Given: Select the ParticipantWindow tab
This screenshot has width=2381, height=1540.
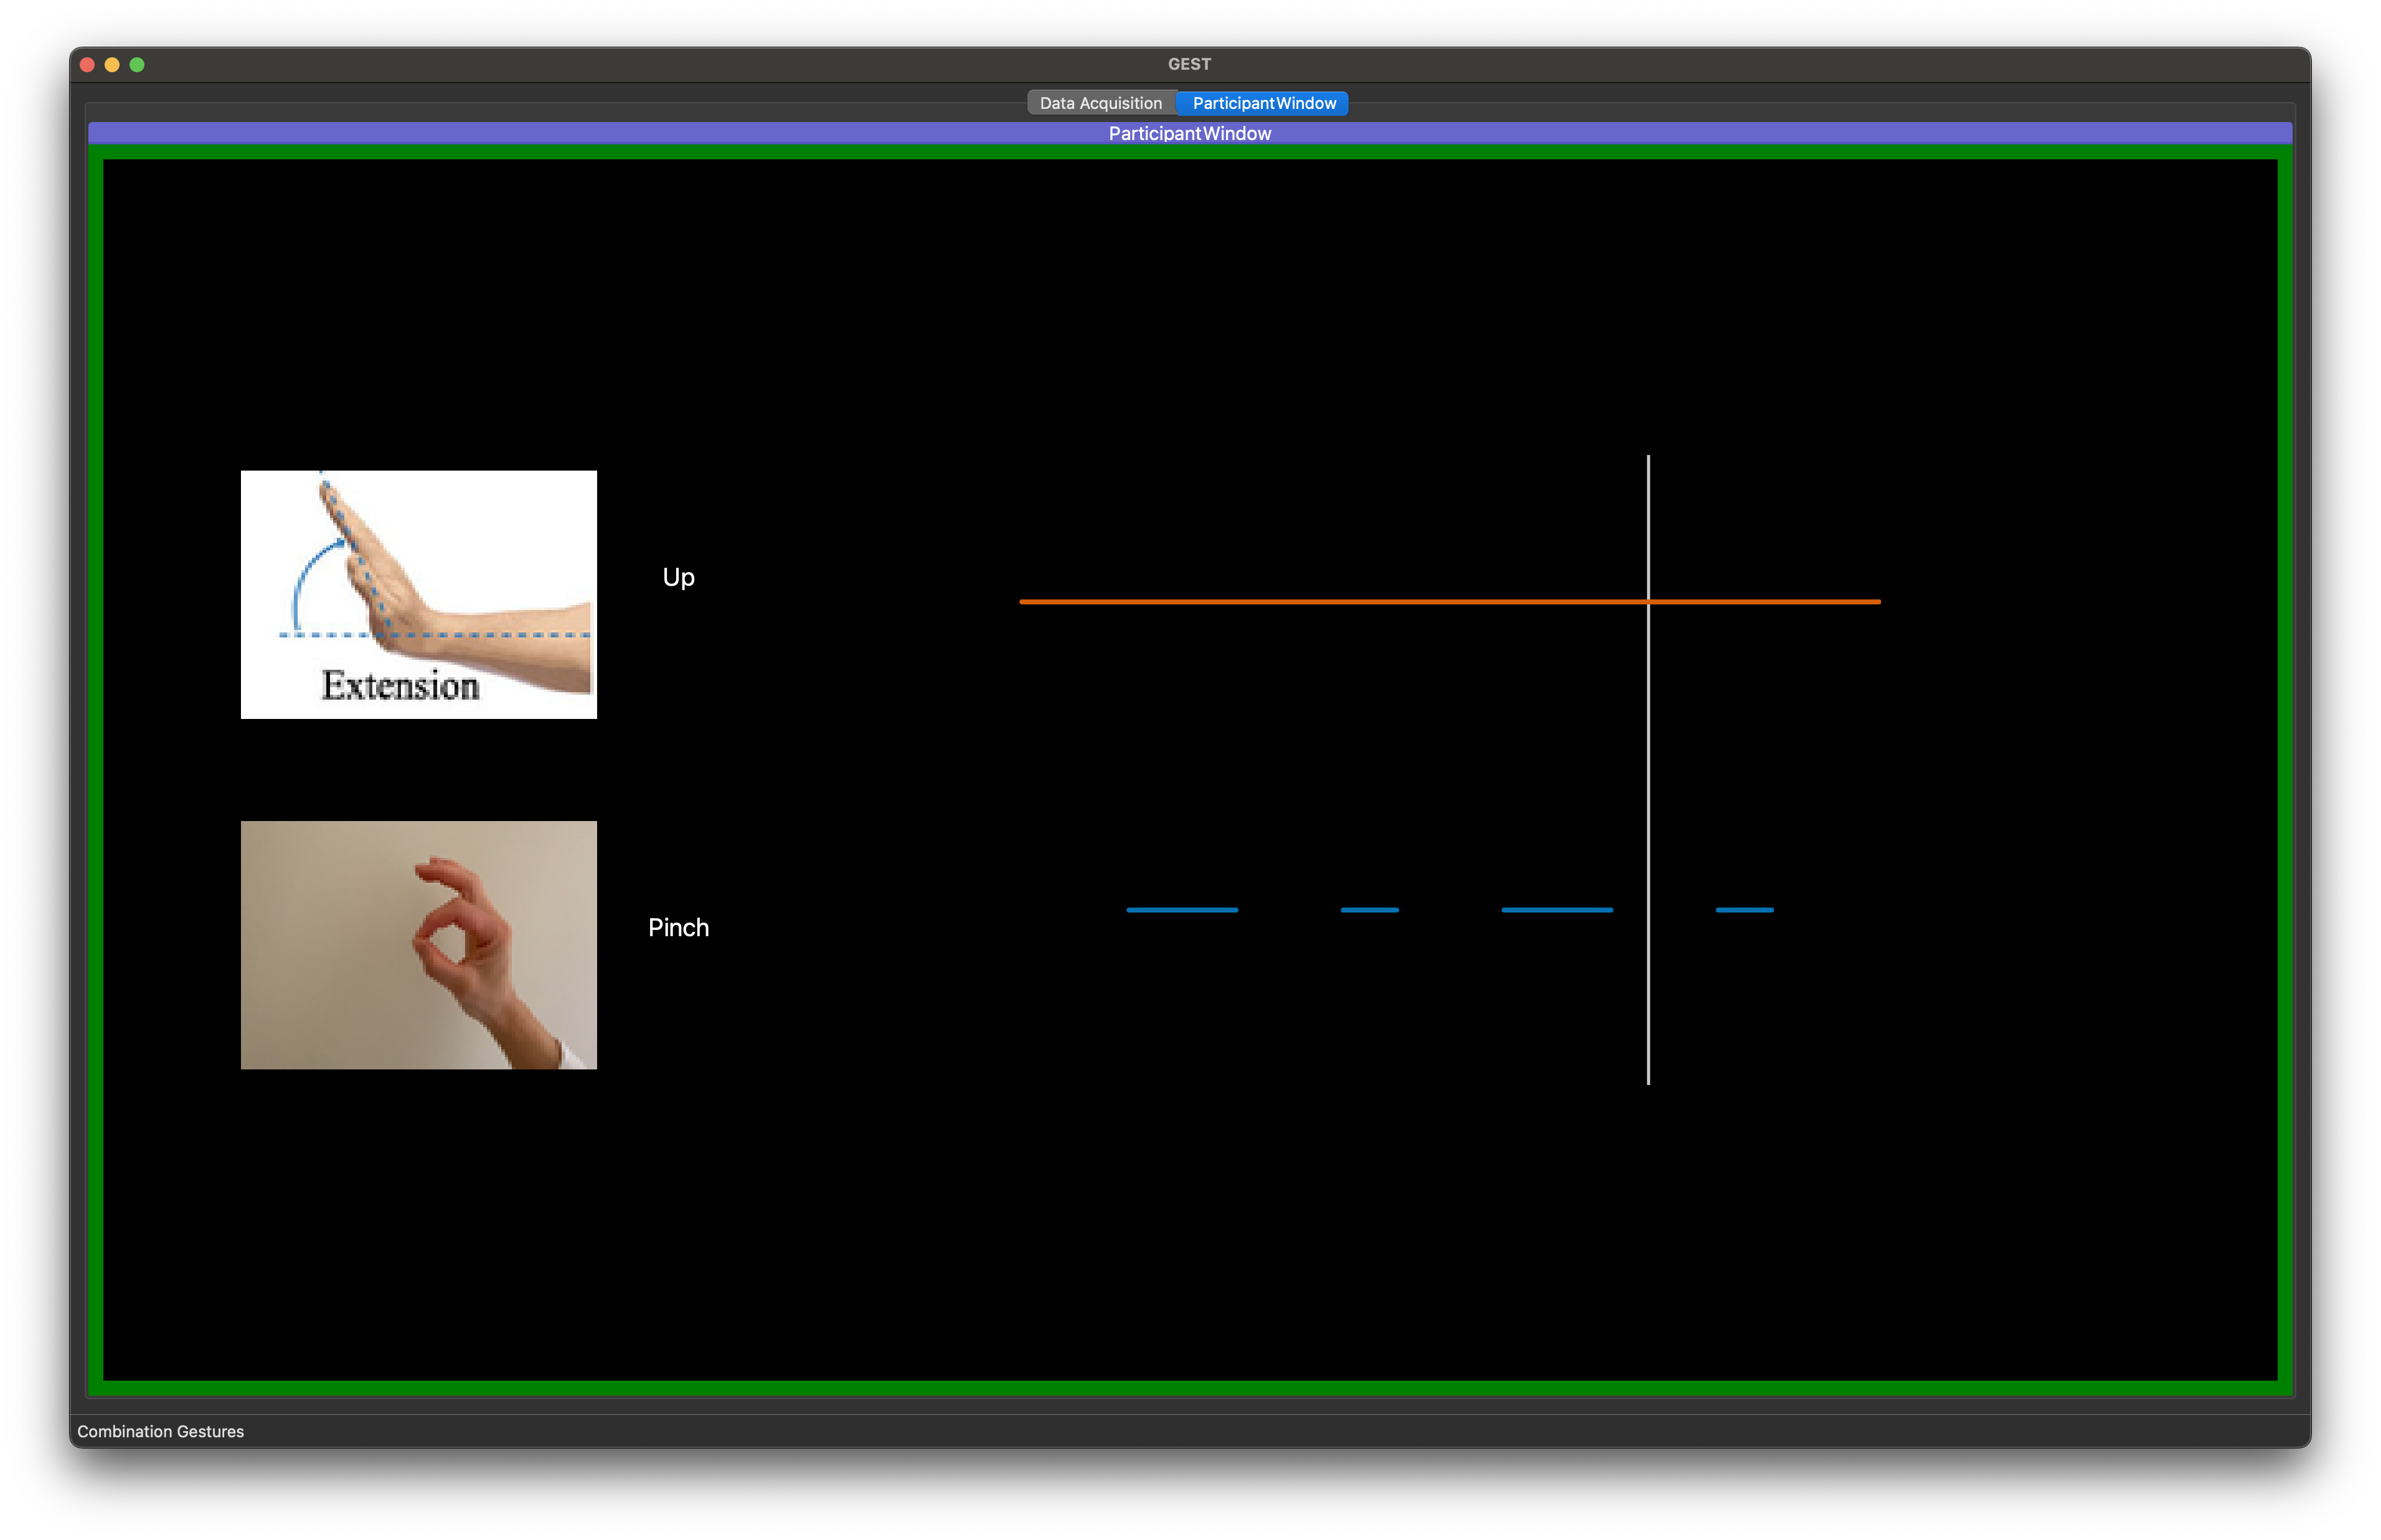Looking at the screenshot, I should click(x=1263, y=103).
